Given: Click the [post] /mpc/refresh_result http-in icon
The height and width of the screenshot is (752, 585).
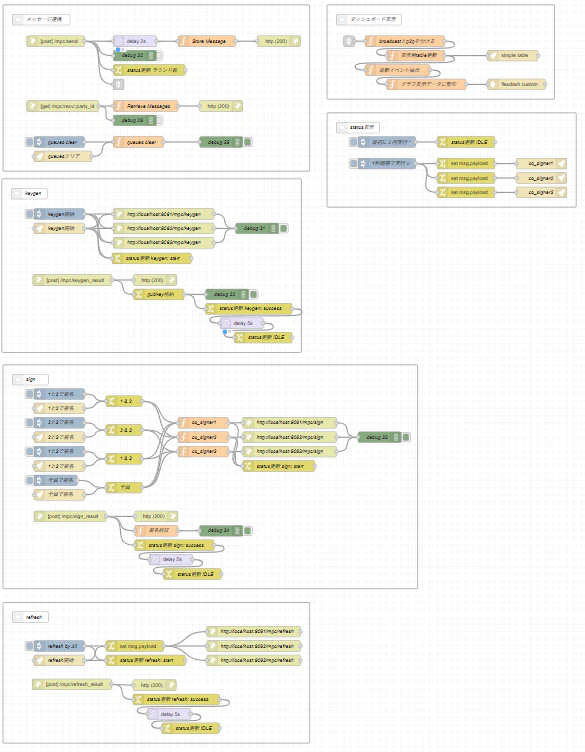Looking at the screenshot, I should tap(37, 684).
